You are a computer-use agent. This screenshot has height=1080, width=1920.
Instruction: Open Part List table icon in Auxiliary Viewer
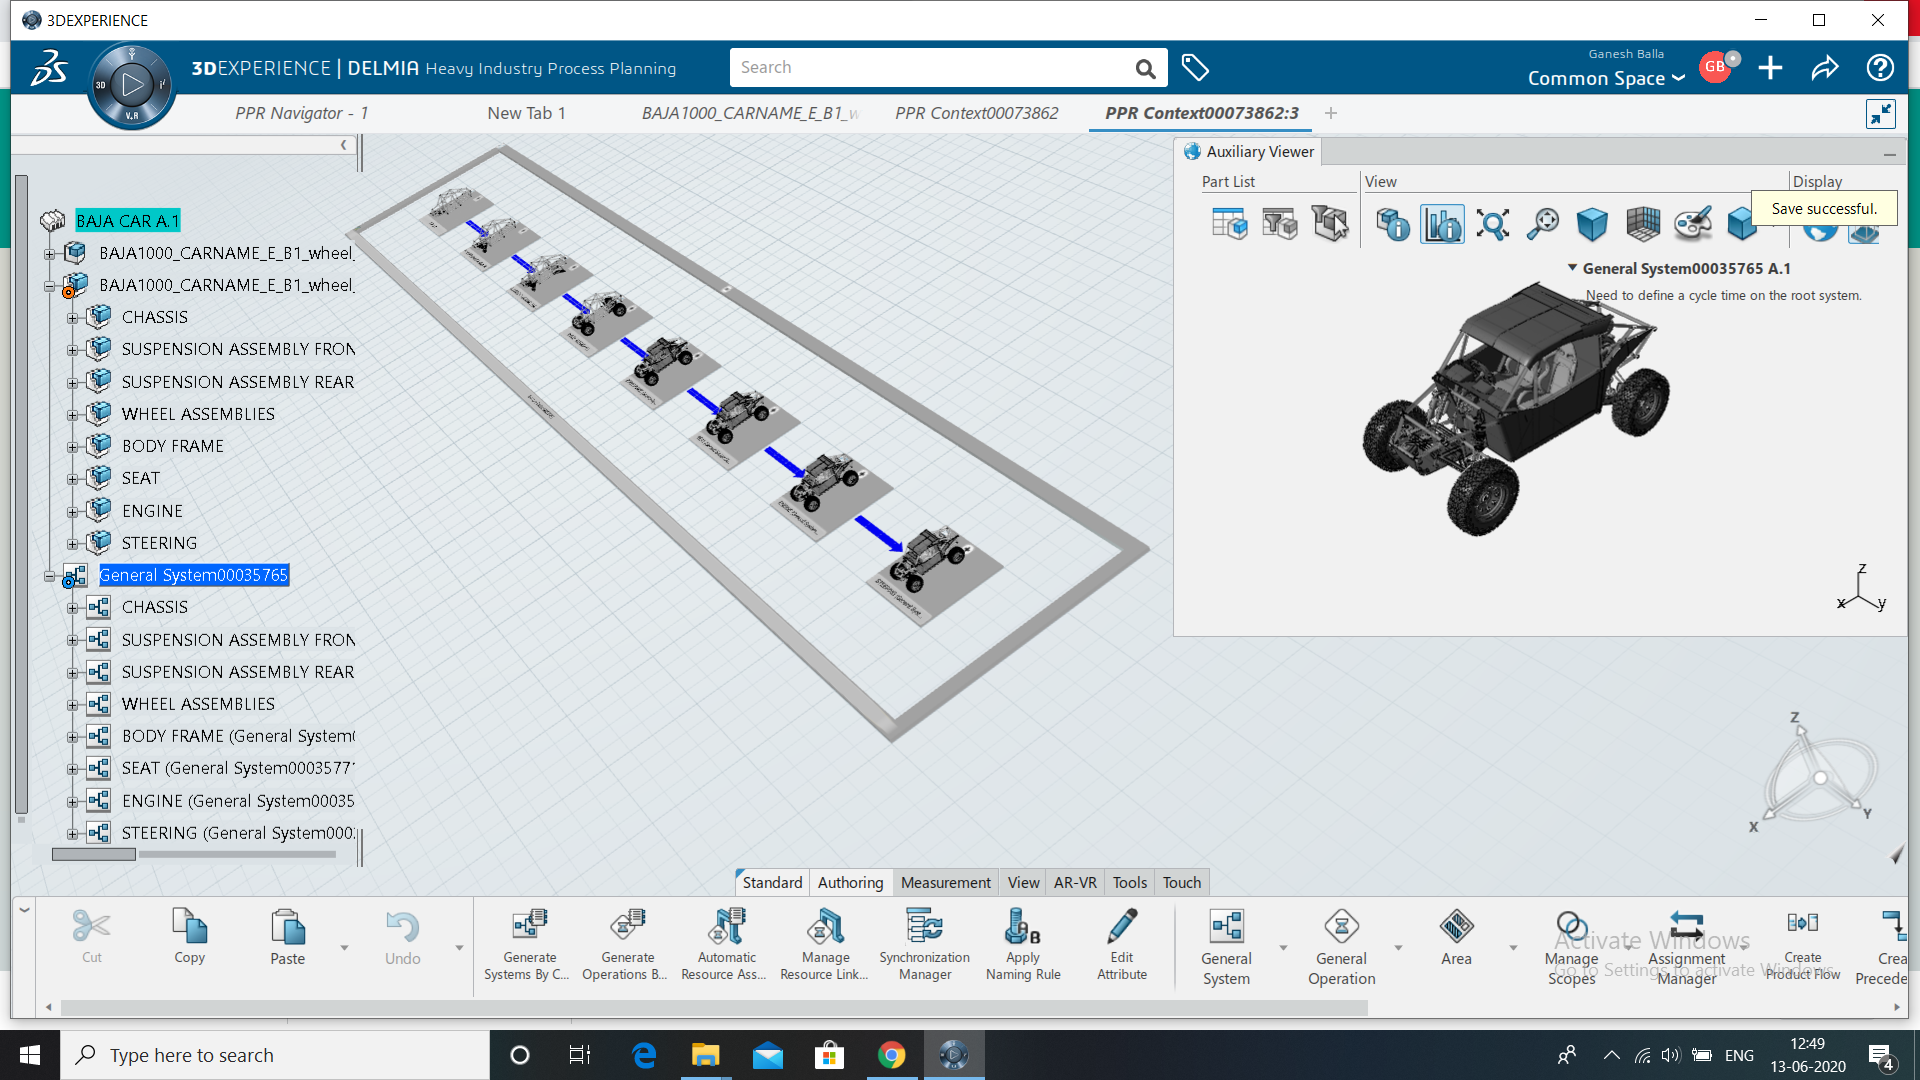(x=1229, y=224)
